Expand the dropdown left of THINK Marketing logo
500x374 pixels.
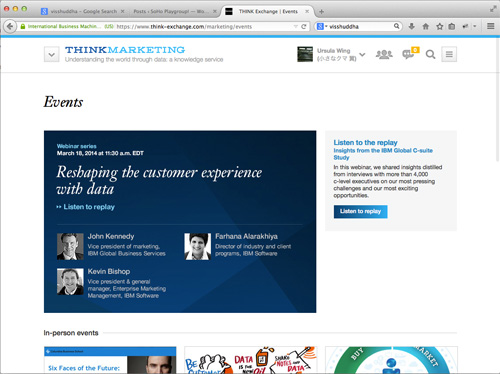tap(52, 54)
